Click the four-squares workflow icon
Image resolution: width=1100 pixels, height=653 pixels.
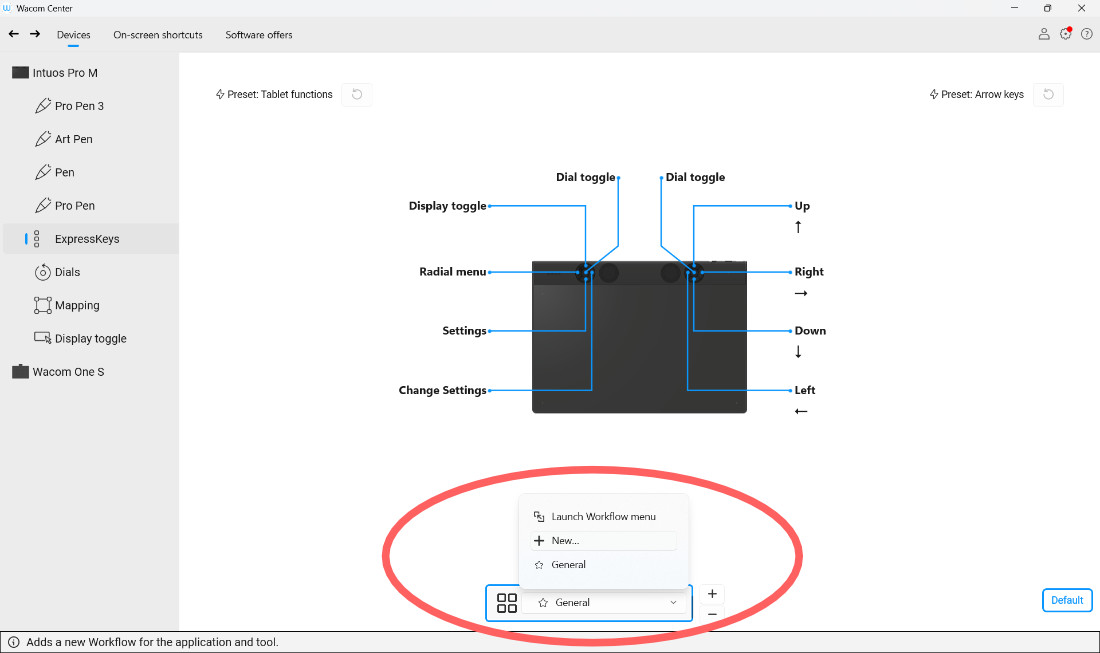tap(507, 602)
